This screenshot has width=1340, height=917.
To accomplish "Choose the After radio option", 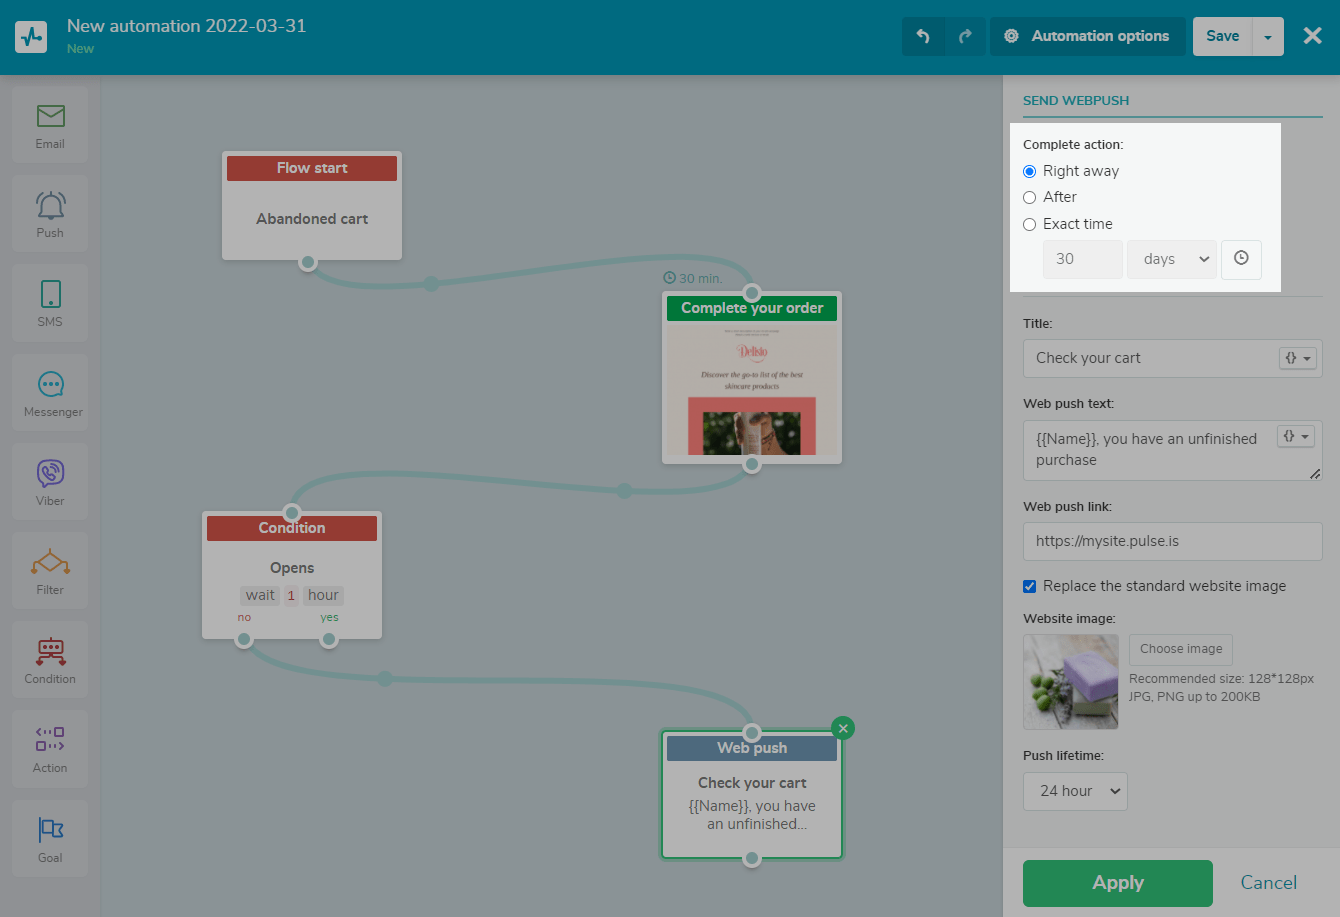I will coord(1029,197).
